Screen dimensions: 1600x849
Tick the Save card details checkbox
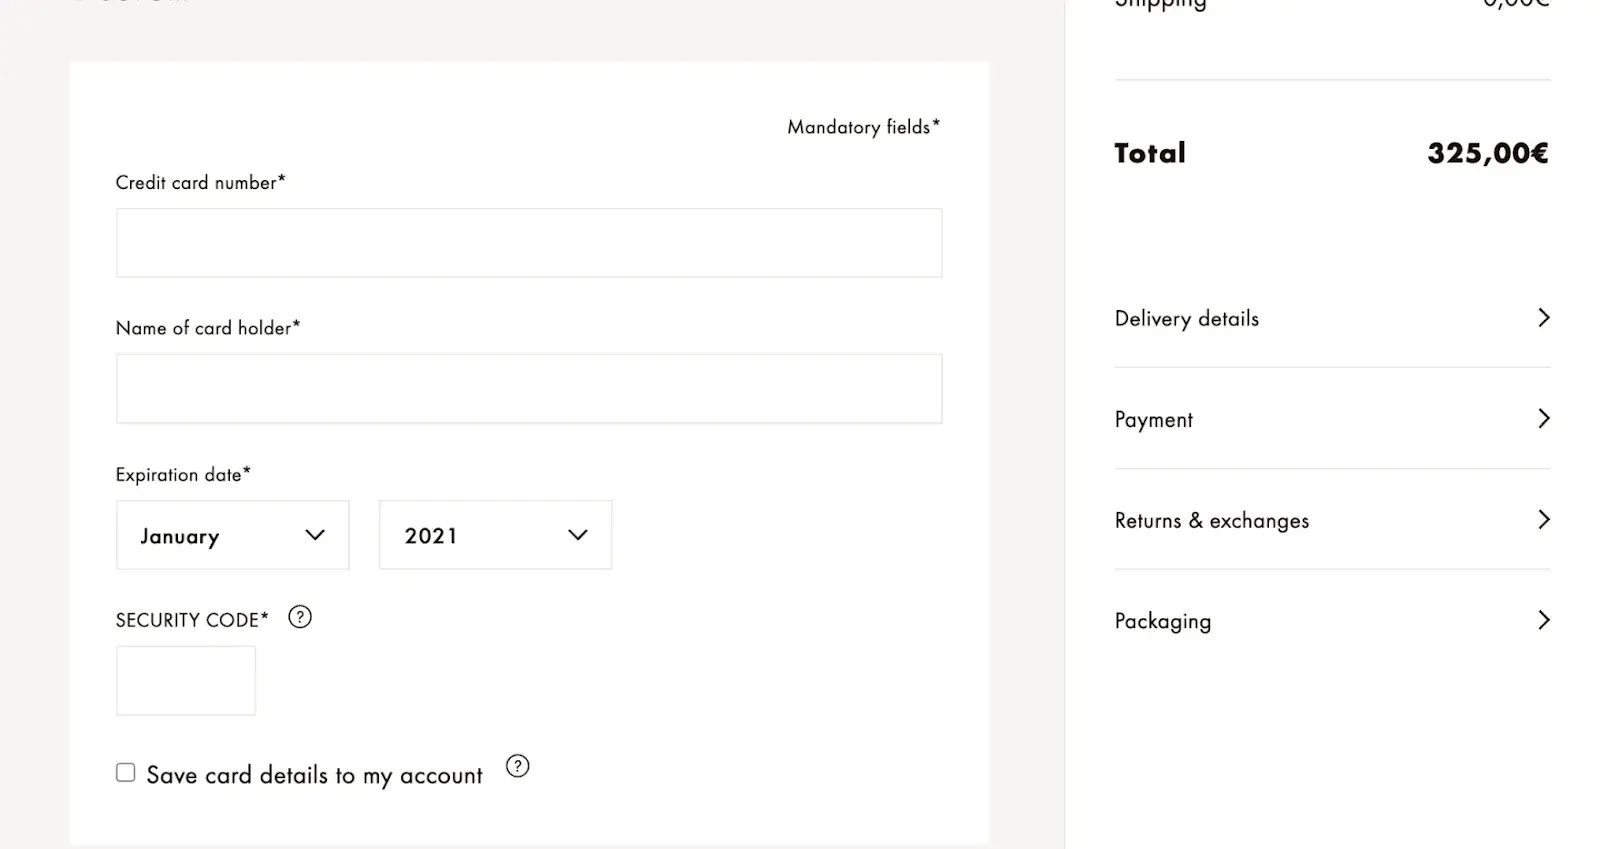(126, 773)
